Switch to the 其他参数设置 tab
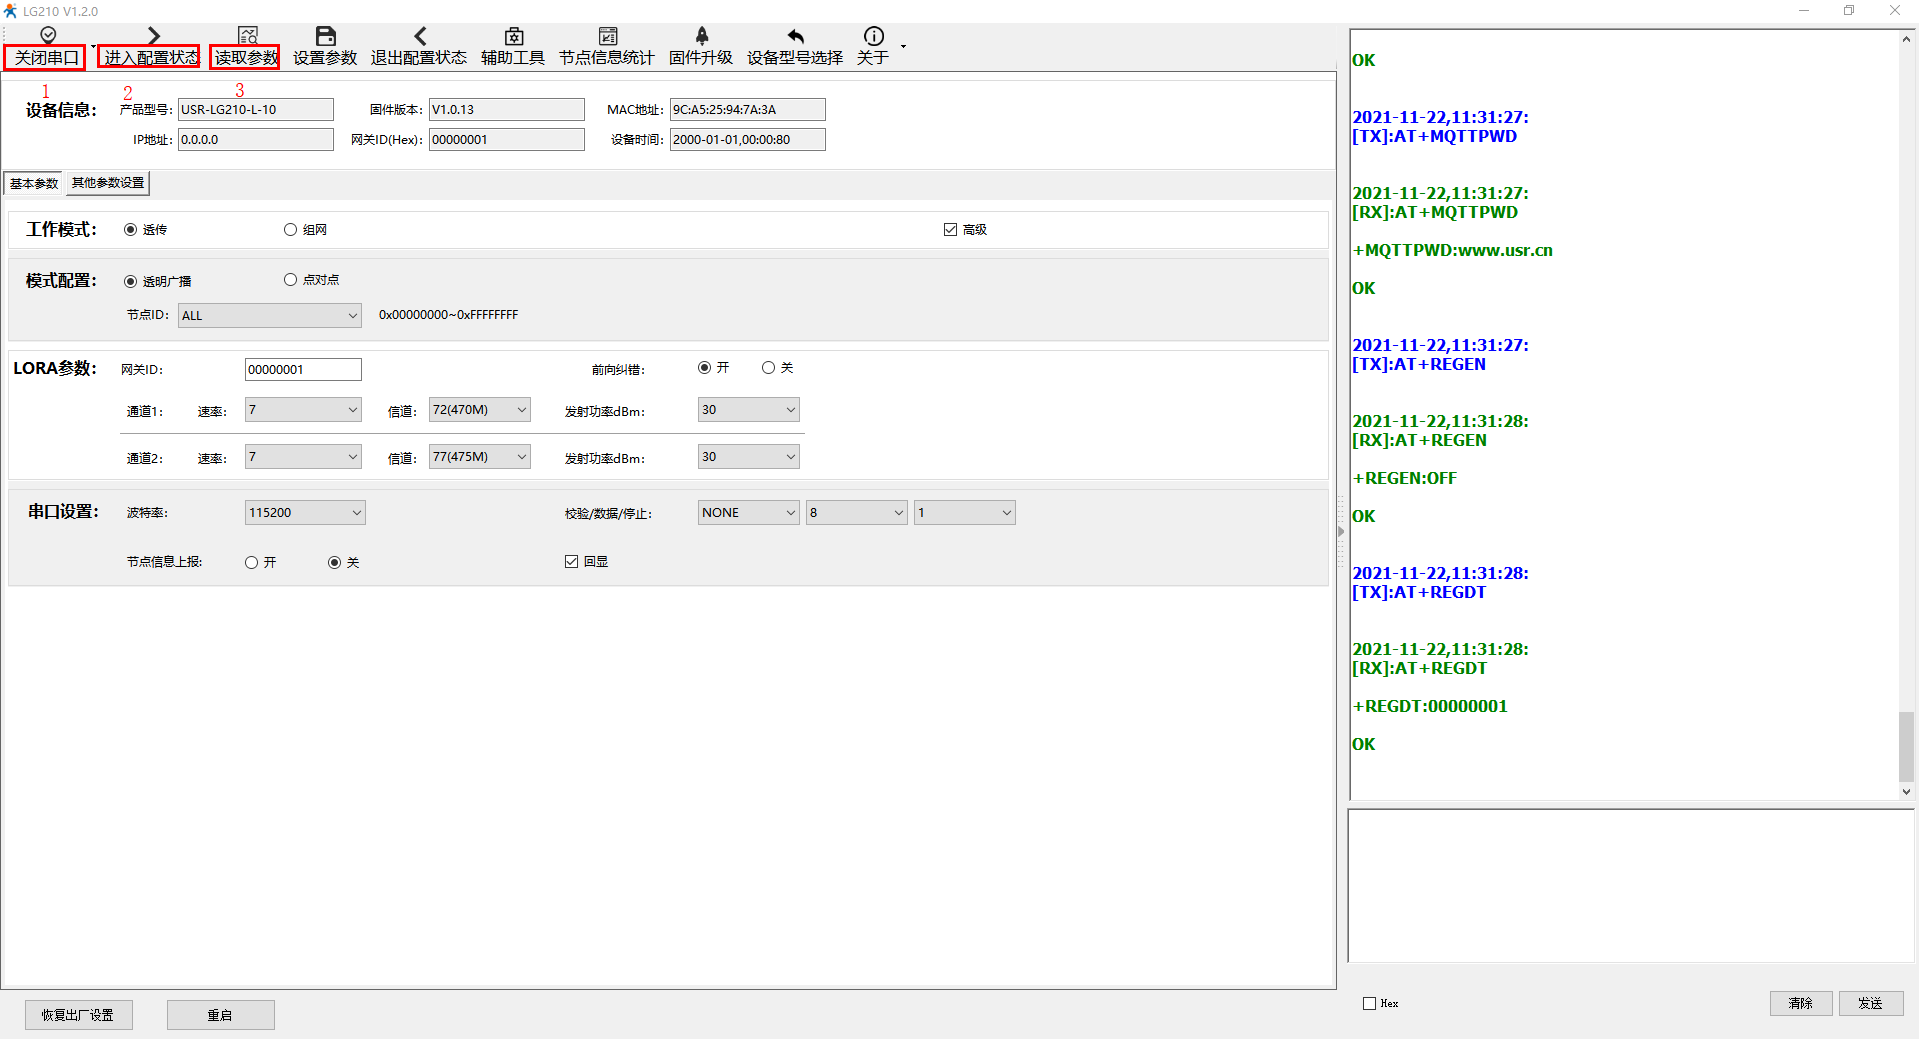This screenshot has width=1919, height=1039. click(x=108, y=183)
